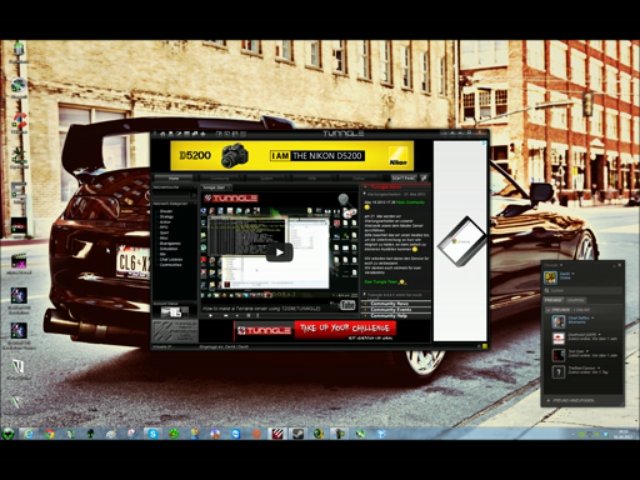The height and width of the screenshot is (480, 640).
Task: Select the first friend's avatar in list
Action: pos(558,321)
